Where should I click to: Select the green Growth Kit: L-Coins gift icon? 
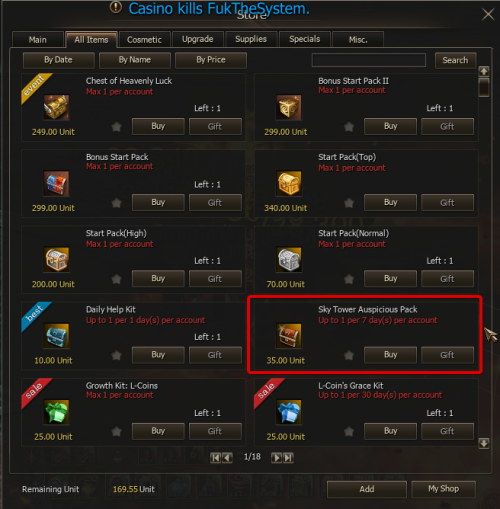pos(56,412)
